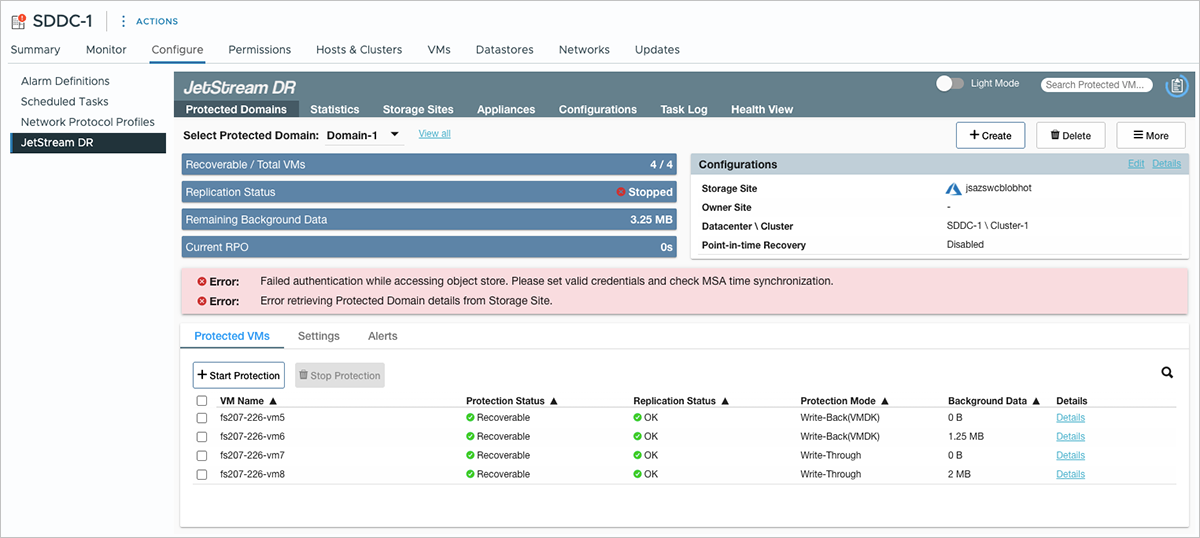Viewport: 1200px width, 538px height.
Task: Click the Start Protection button
Action: (238, 375)
